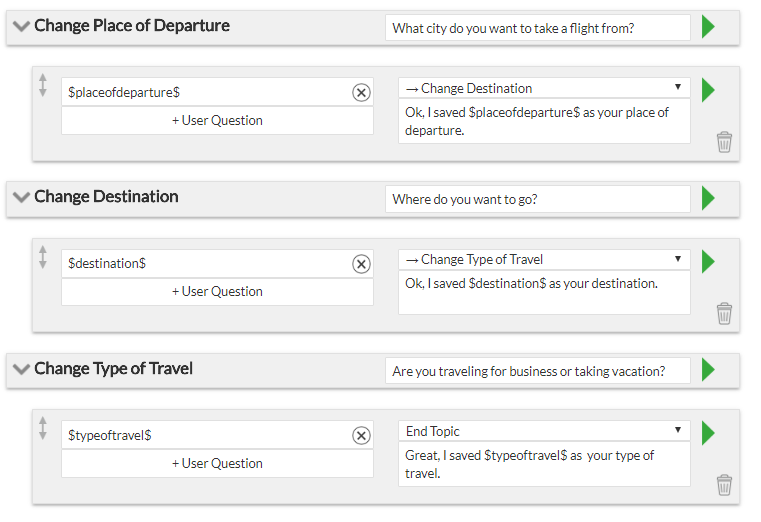Image resolution: width=761 pixels, height=522 pixels.
Task: Run the $placeofdeparture$ answer with green arrow
Action: [x=708, y=90]
